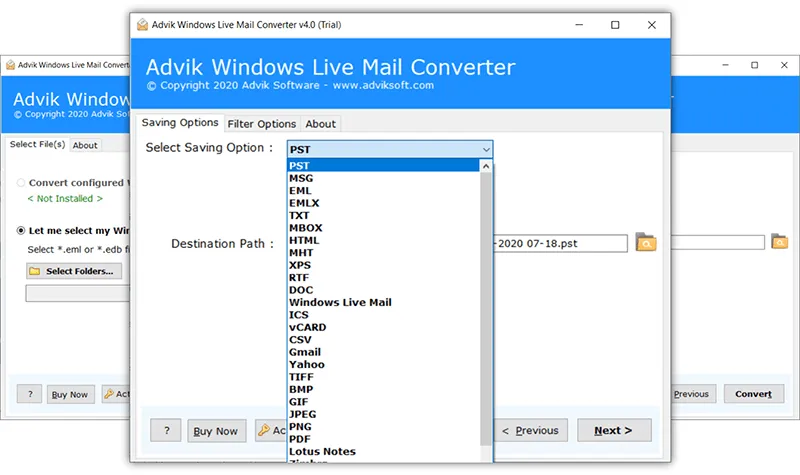Select GIF image format
This screenshot has height=475, width=800.
point(383,402)
